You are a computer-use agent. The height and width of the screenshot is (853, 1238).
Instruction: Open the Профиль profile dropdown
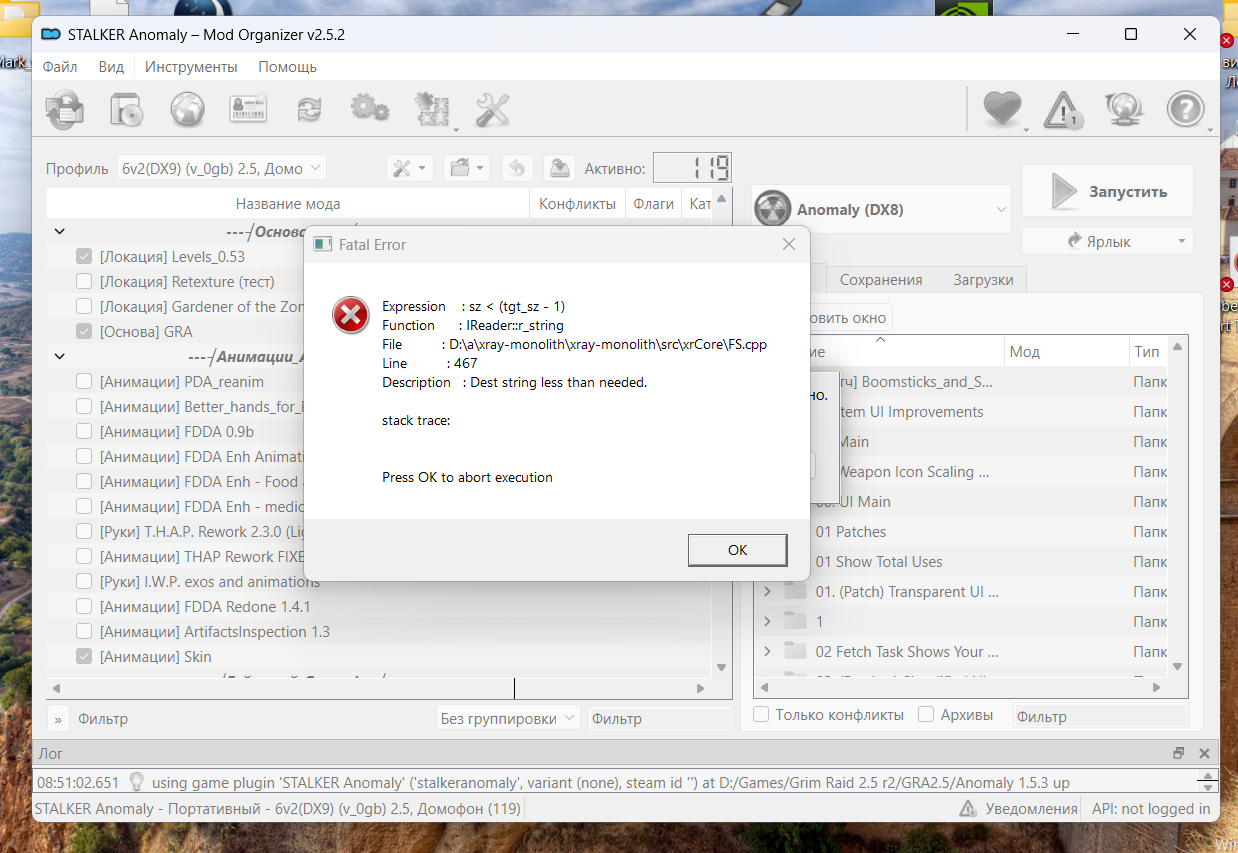221,168
